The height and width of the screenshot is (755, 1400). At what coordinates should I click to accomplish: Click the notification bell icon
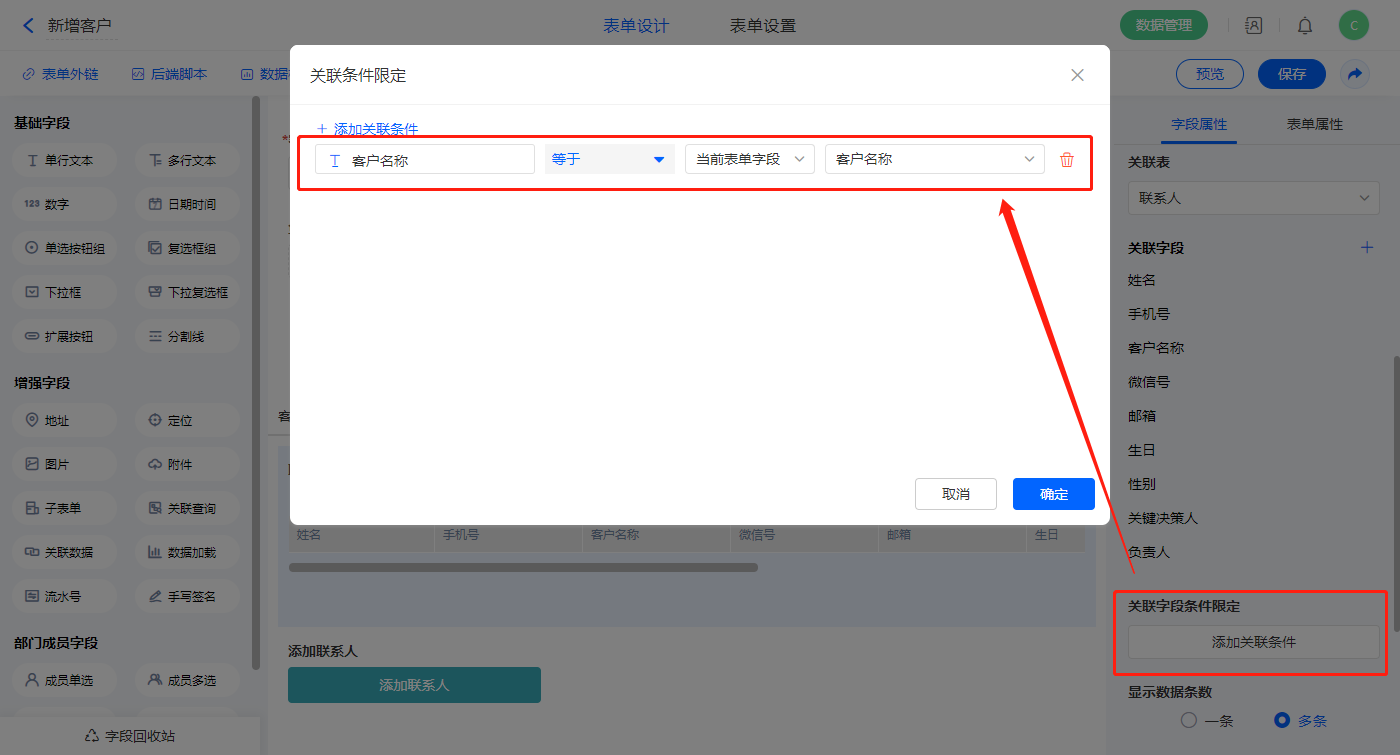1305,26
